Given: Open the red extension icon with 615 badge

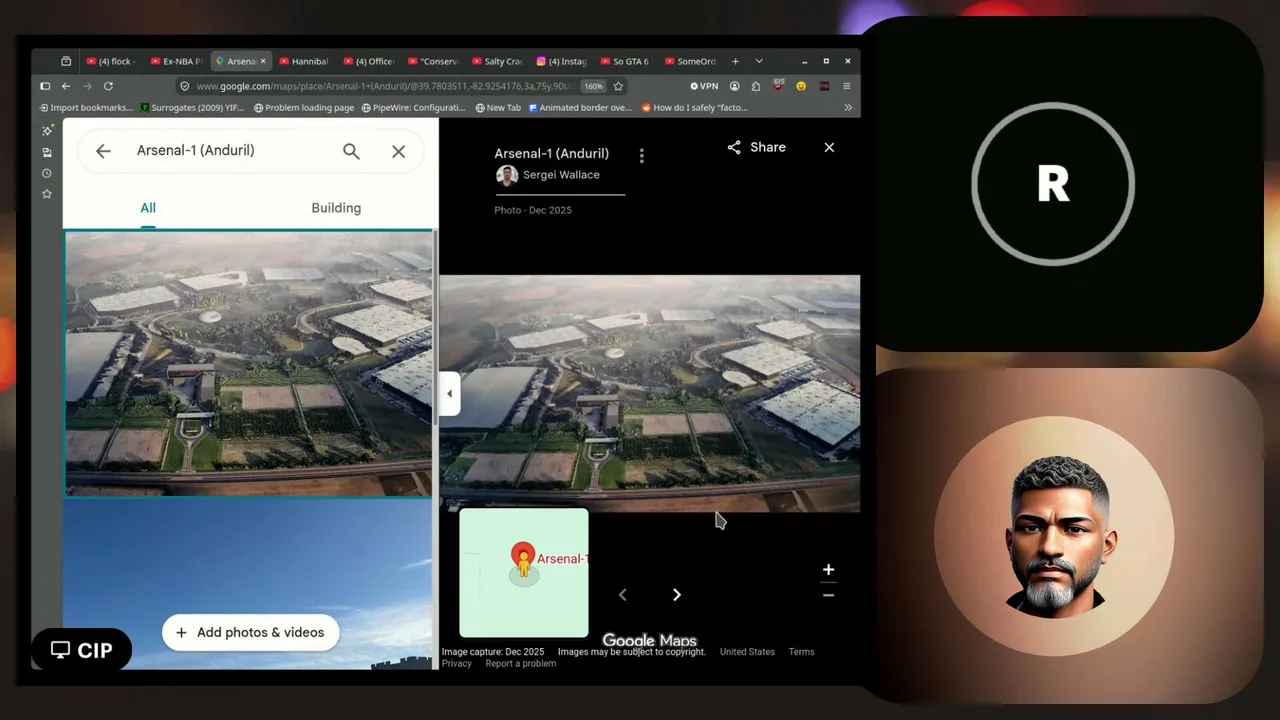Looking at the screenshot, I should [778, 86].
